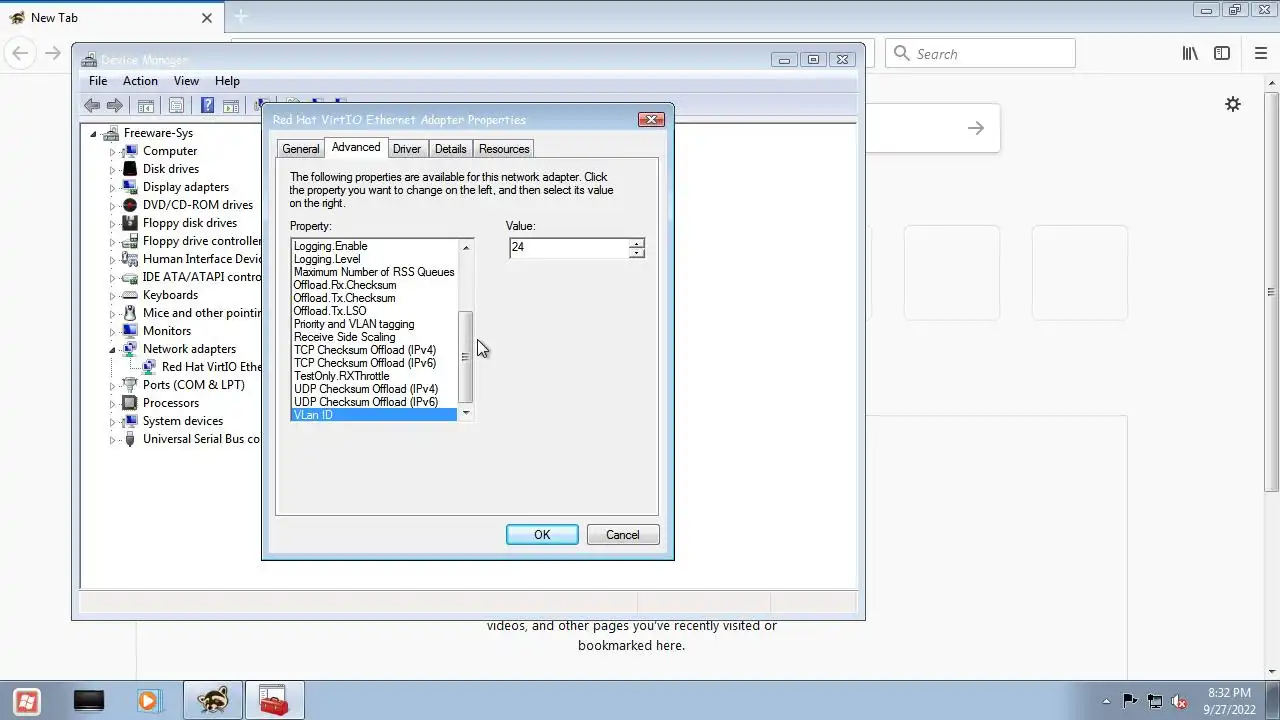The image size is (1280, 720).
Task: Click the Forward arrow in Device Manager toolbar
Action: (x=115, y=105)
